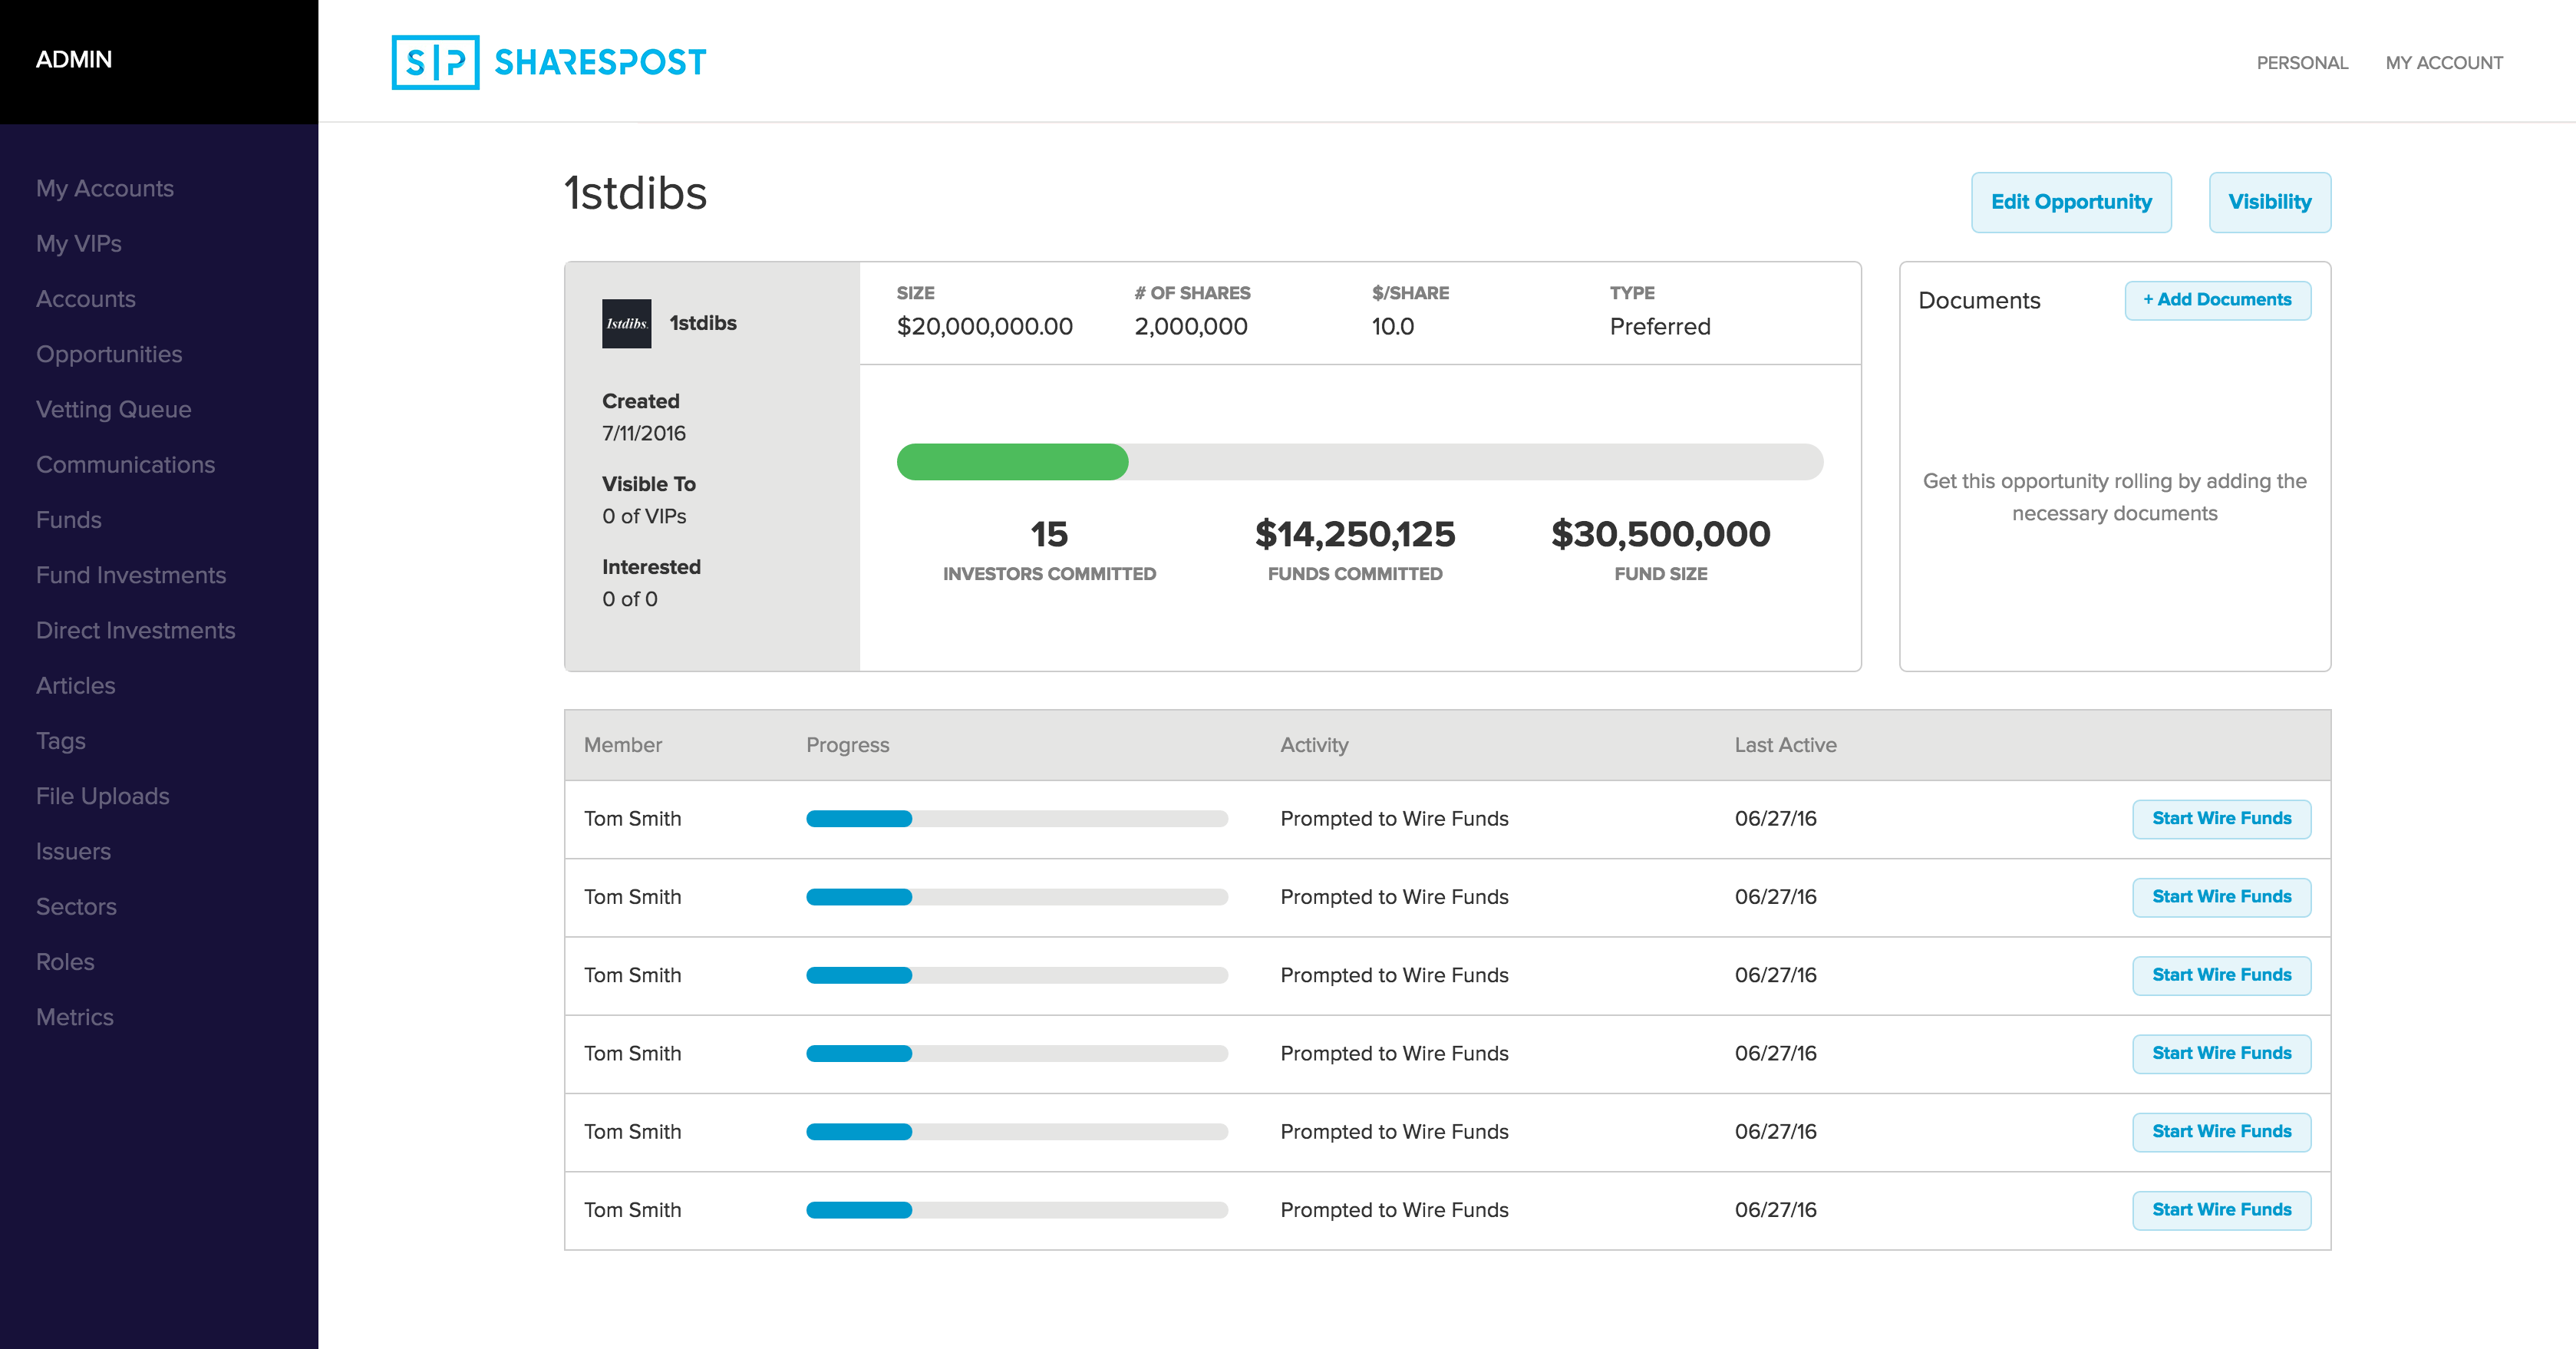This screenshot has height=1349, width=2576.
Task: Click the 2,000,000 shares value
Action: 1191,326
